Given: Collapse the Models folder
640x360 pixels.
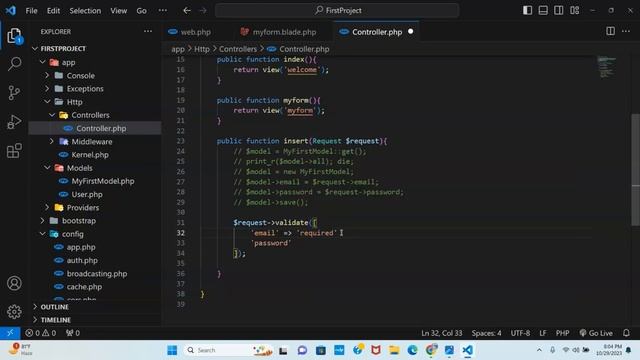Looking at the screenshot, I should (x=47, y=168).
